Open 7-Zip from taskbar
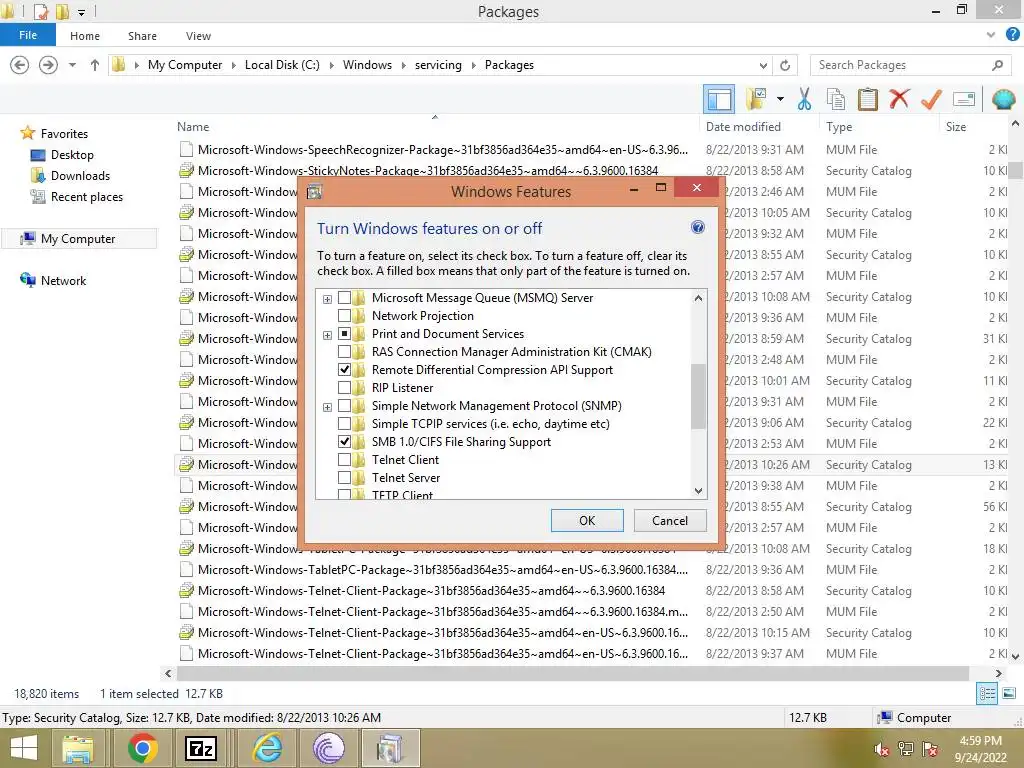1024x768 pixels. [201, 748]
